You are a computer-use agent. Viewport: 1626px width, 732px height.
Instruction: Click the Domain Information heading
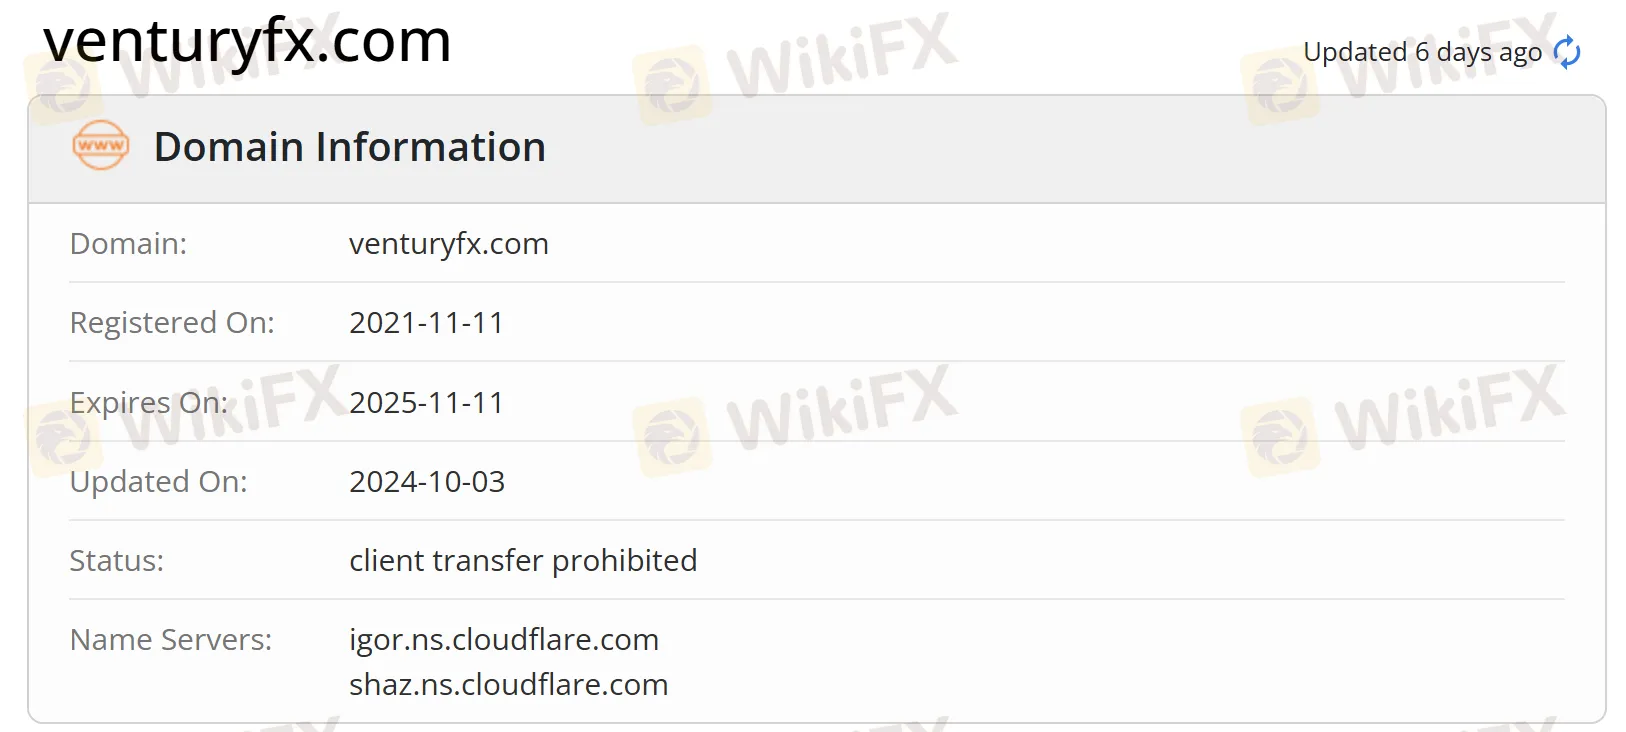350,147
